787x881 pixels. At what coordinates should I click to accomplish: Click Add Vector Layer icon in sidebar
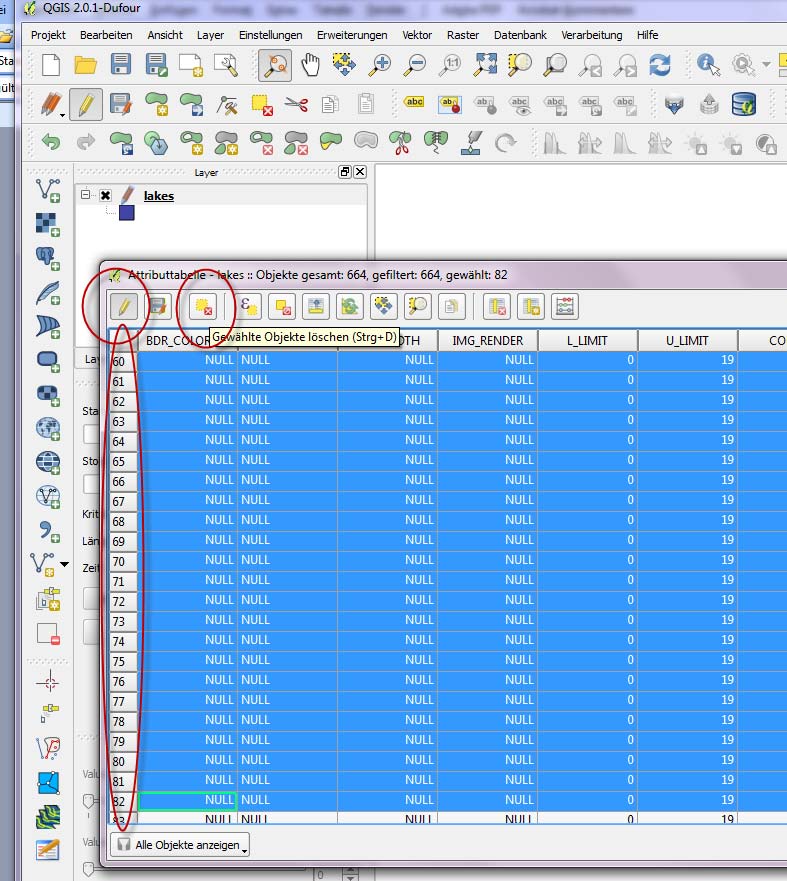[x=47, y=190]
